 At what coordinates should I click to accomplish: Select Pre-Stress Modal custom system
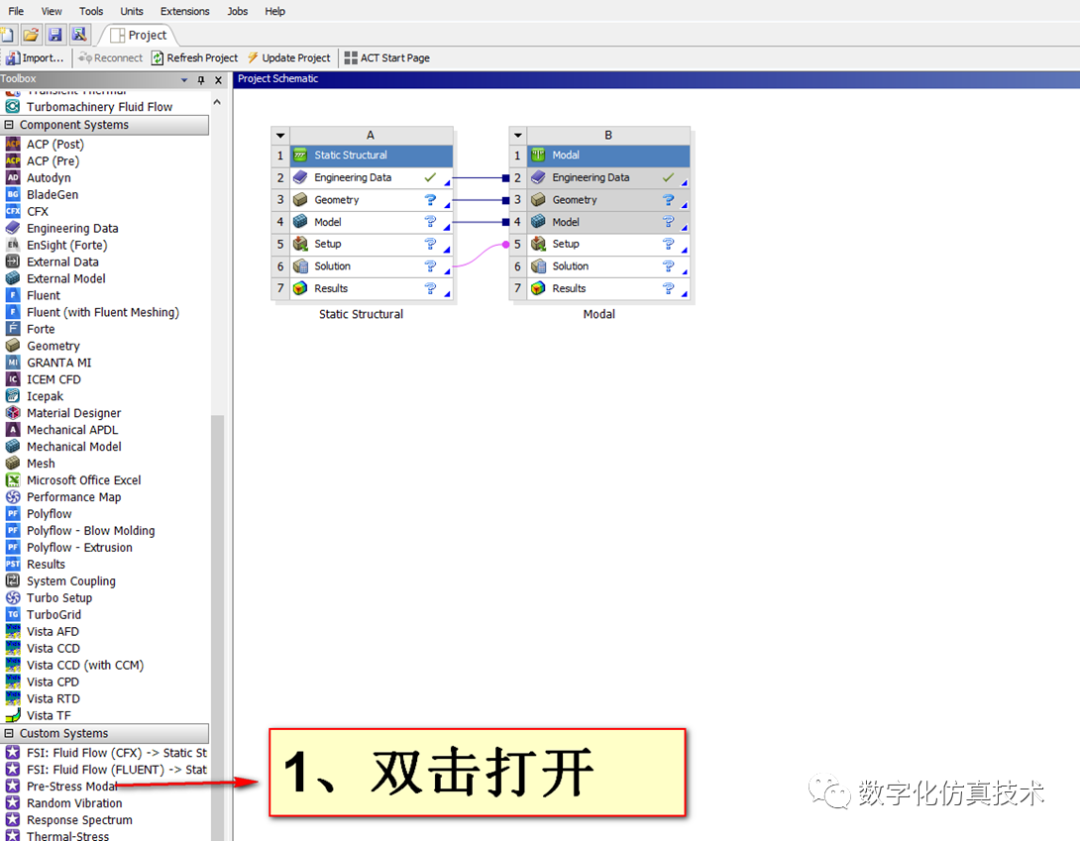tap(72, 787)
